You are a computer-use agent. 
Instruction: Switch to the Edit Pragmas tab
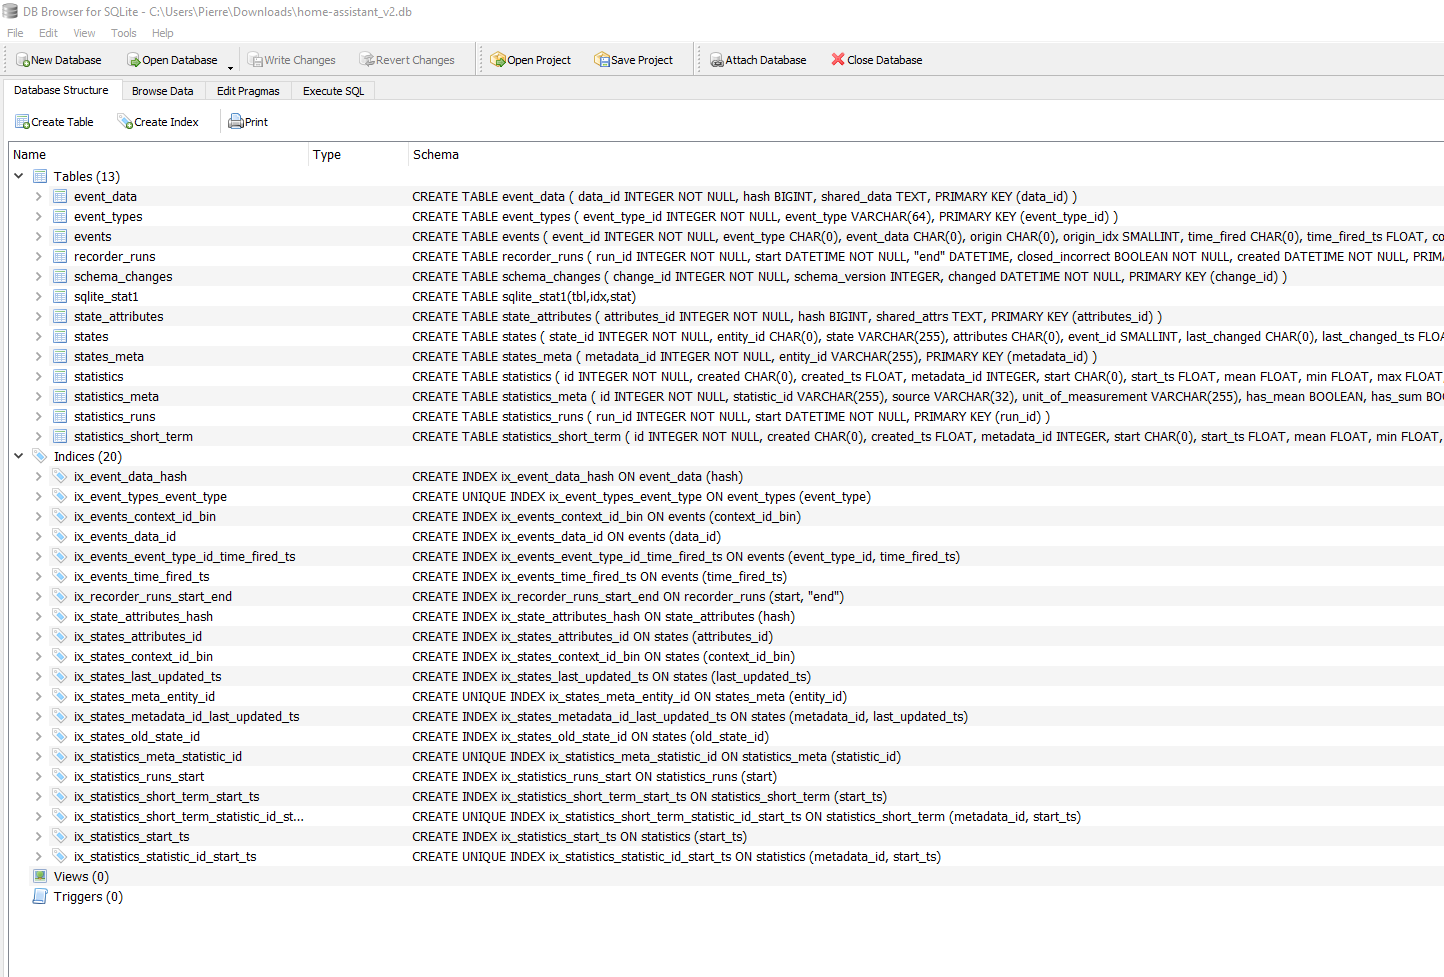(248, 91)
